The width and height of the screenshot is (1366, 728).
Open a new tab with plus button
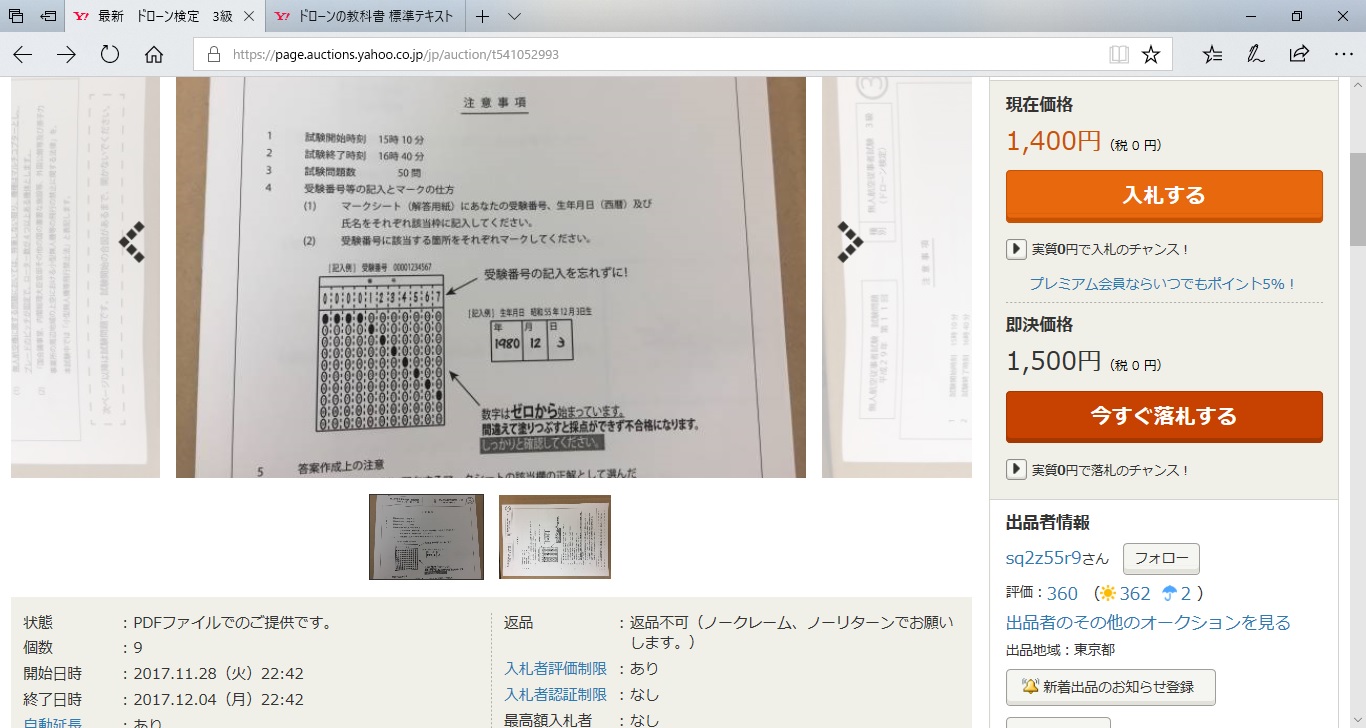(482, 17)
